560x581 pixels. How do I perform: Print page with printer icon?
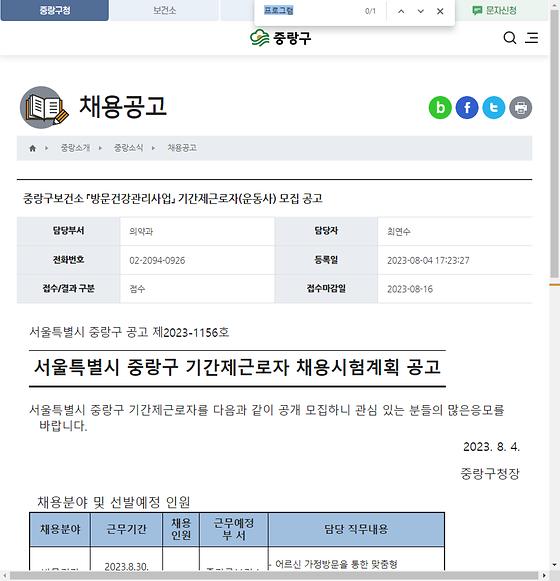click(521, 107)
